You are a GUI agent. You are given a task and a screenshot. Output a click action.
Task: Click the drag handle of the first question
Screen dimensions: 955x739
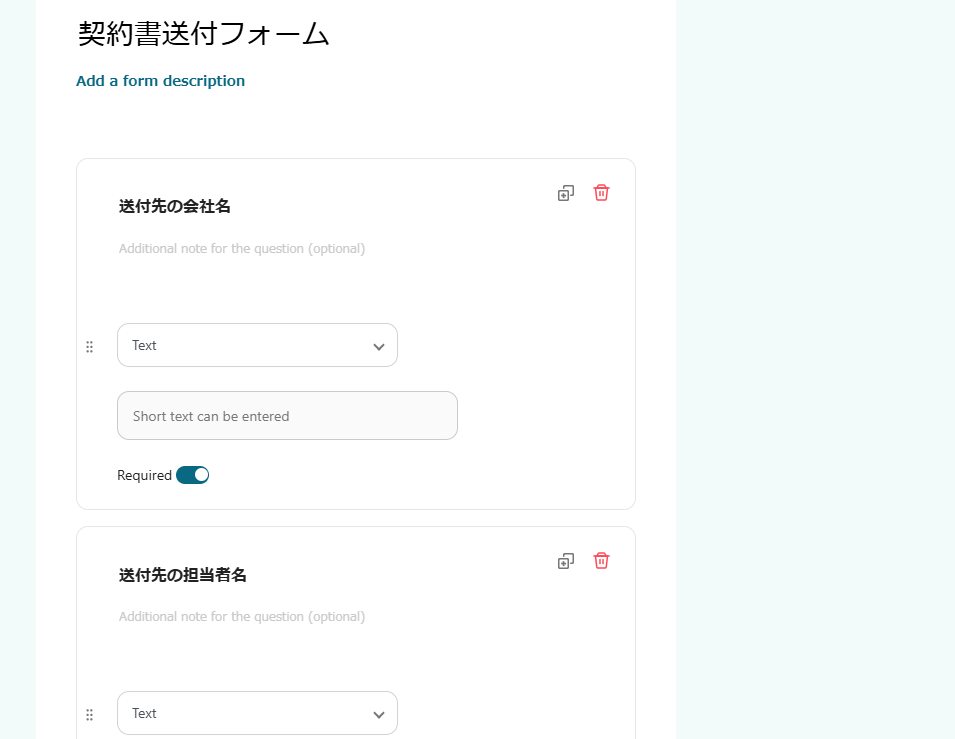coord(89,346)
